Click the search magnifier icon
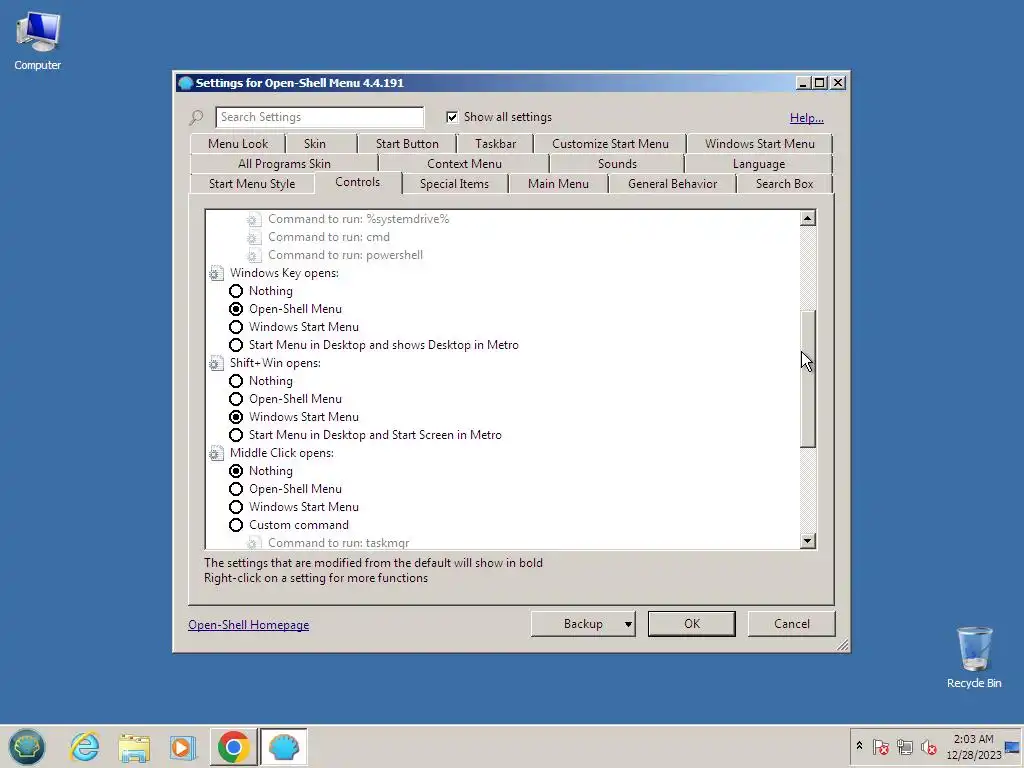This screenshot has height=768, width=1024. click(x=196, y=118)
